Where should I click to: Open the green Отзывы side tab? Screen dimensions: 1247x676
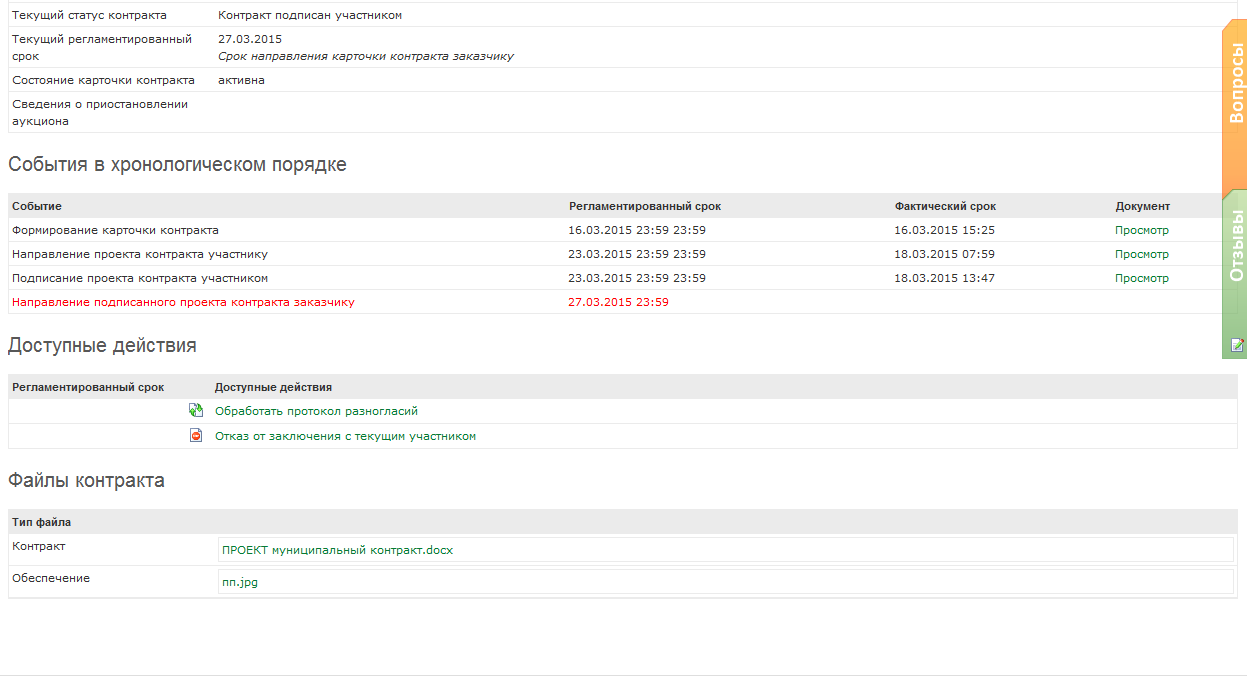[1236, 245]
